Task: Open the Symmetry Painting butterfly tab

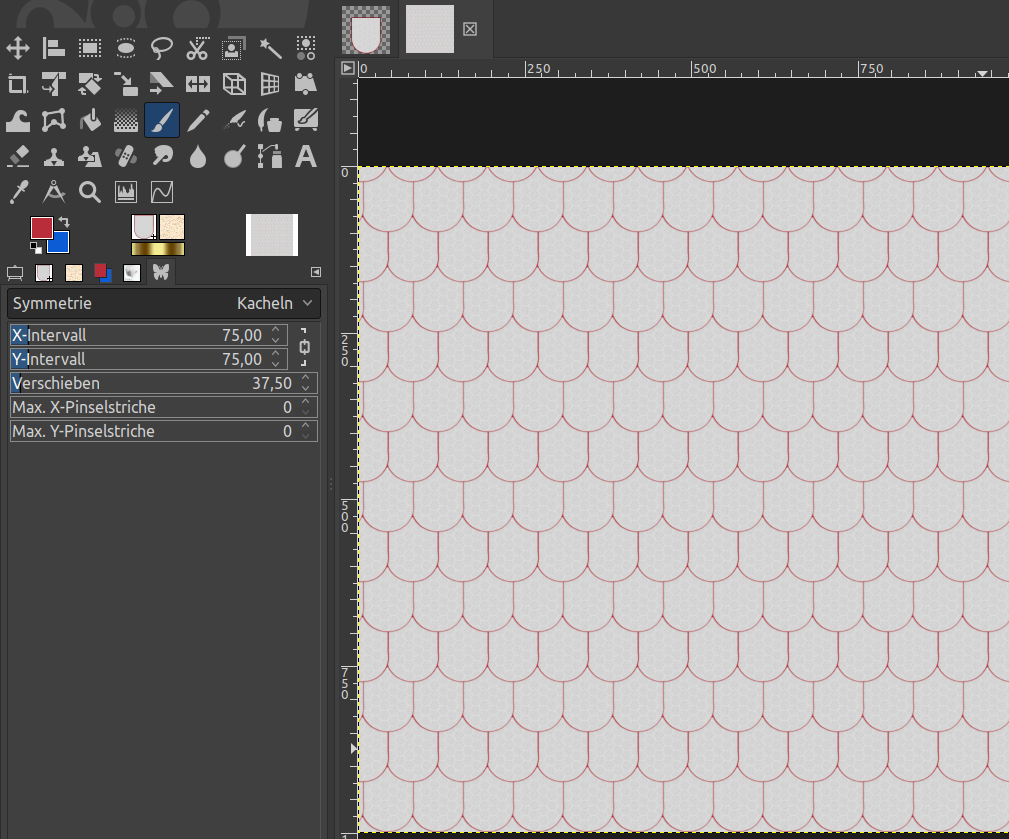Action: click(160, 272)
